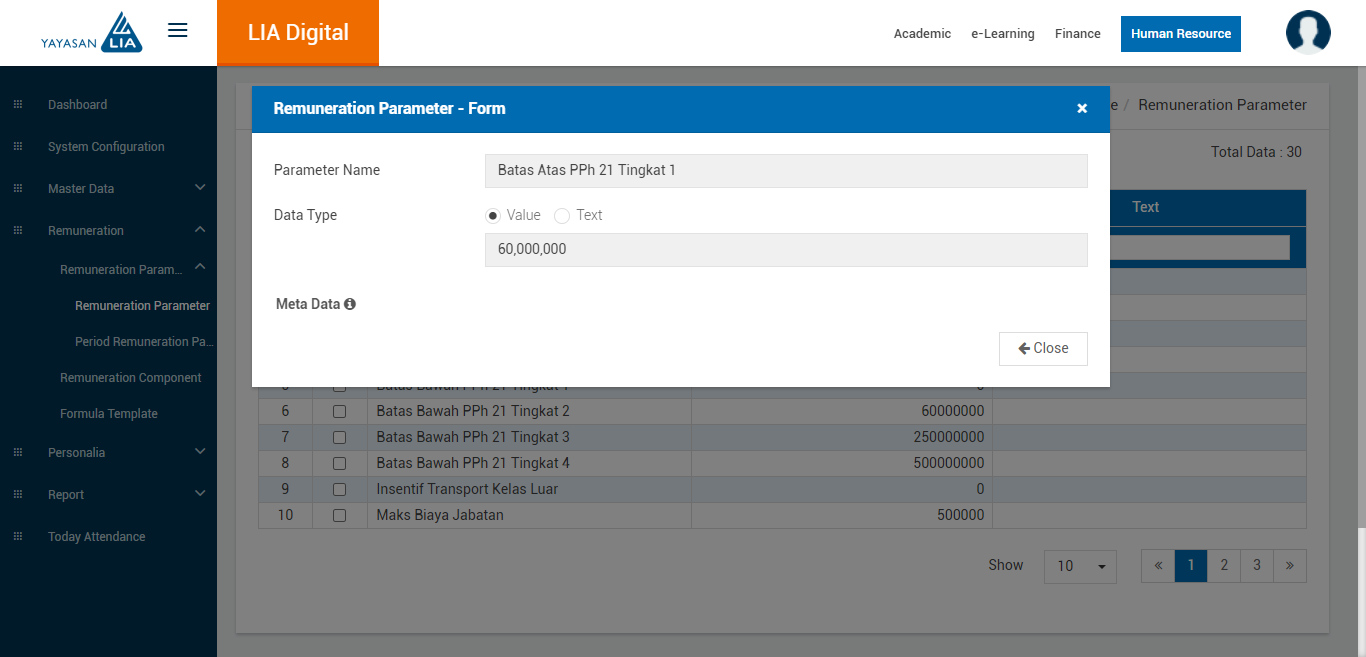Select the Text radio button
The height and width of the screenshot is (657, 1366).
(x=562, y=215)
